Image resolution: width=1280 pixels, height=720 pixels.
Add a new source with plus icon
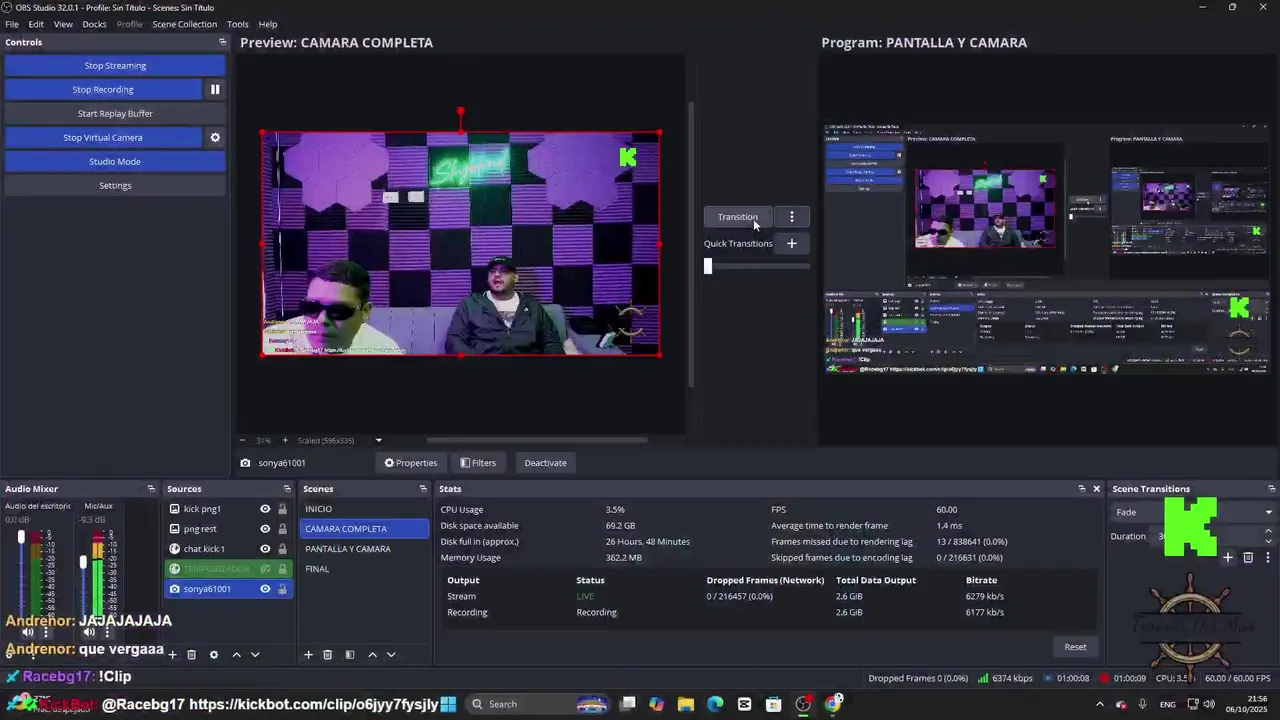click(172, 654)
